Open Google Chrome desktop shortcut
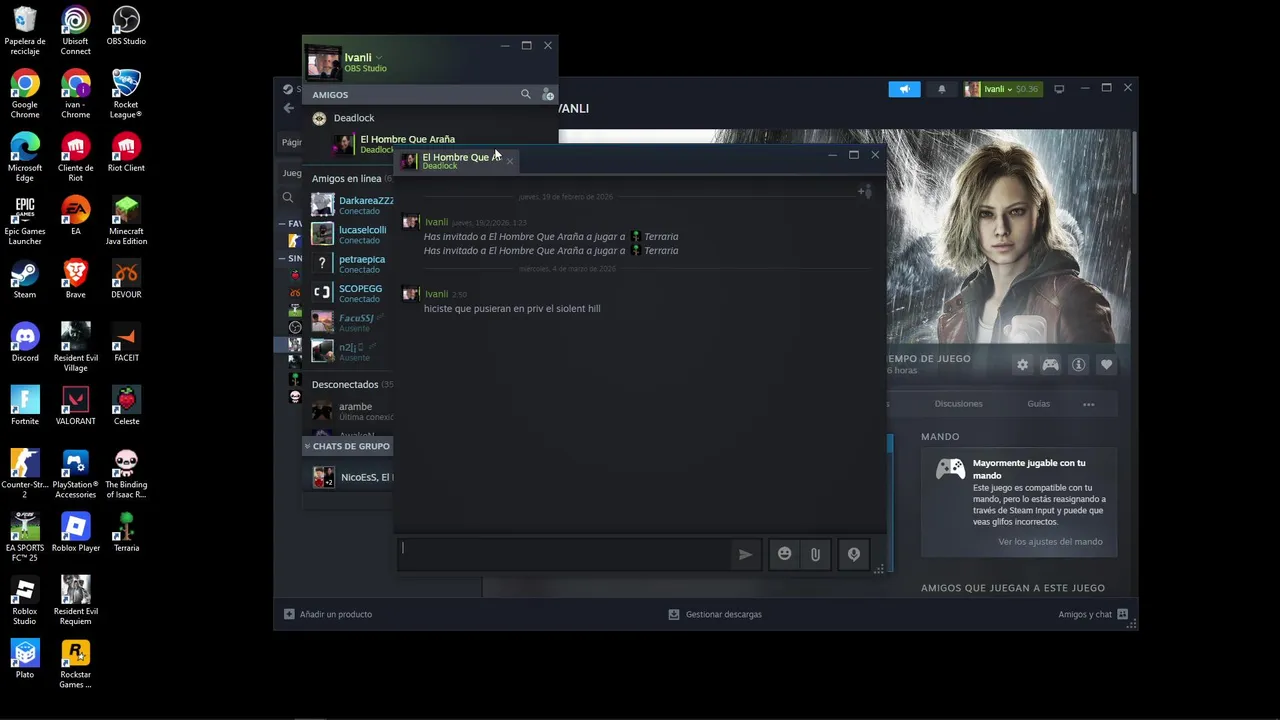Screen dimensions: 1280x720 click(25, 93)
